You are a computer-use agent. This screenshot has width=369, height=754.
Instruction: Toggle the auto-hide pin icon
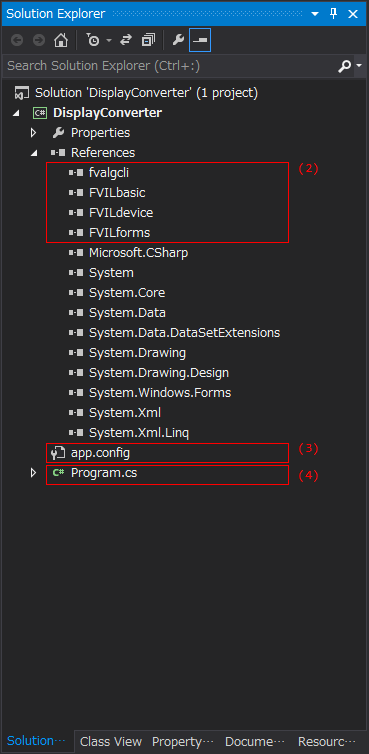tap(334, 13)
